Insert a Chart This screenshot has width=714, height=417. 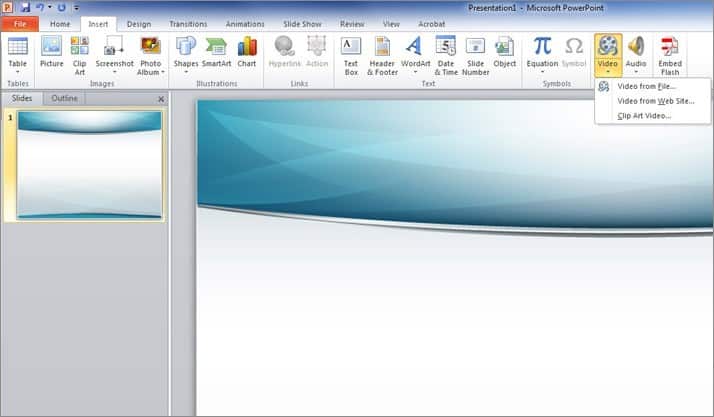pyautogui.click(x=247, y=51)
